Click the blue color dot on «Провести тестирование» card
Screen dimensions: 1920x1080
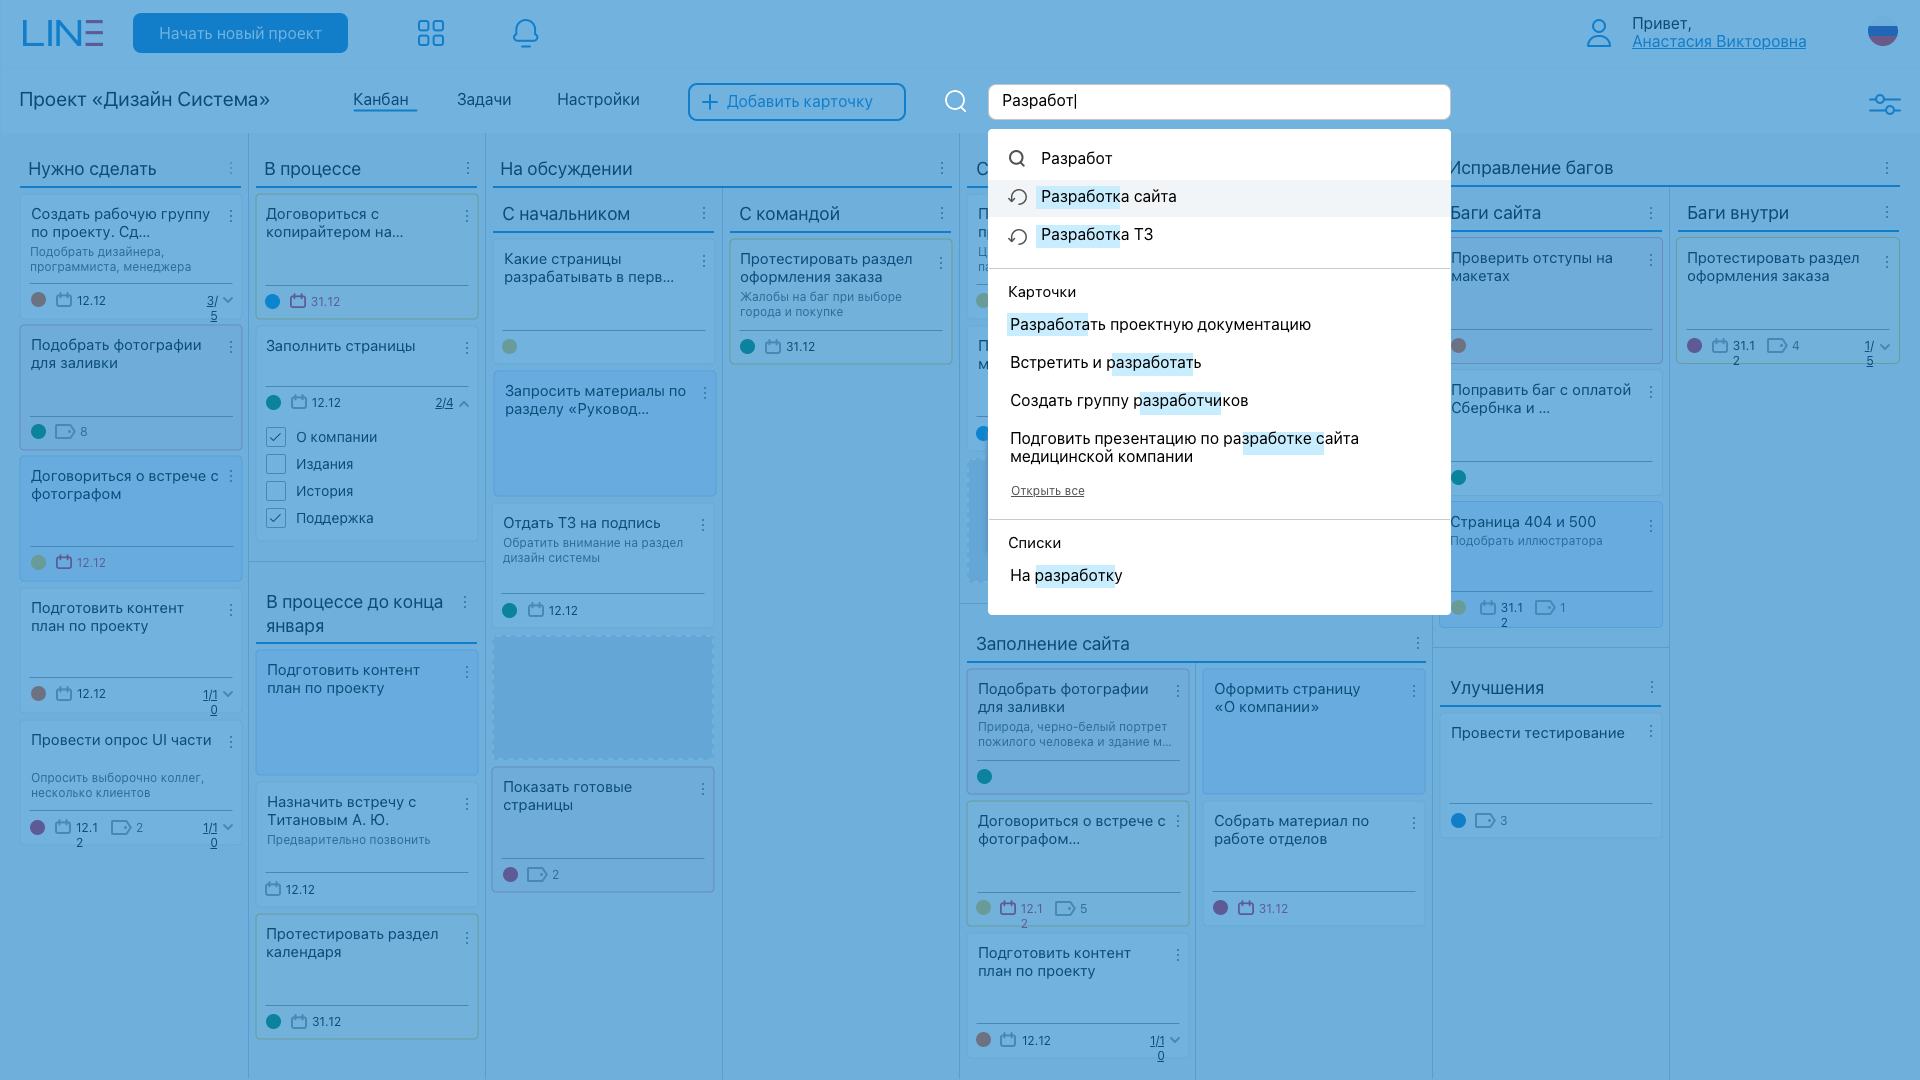[1458, 821]
